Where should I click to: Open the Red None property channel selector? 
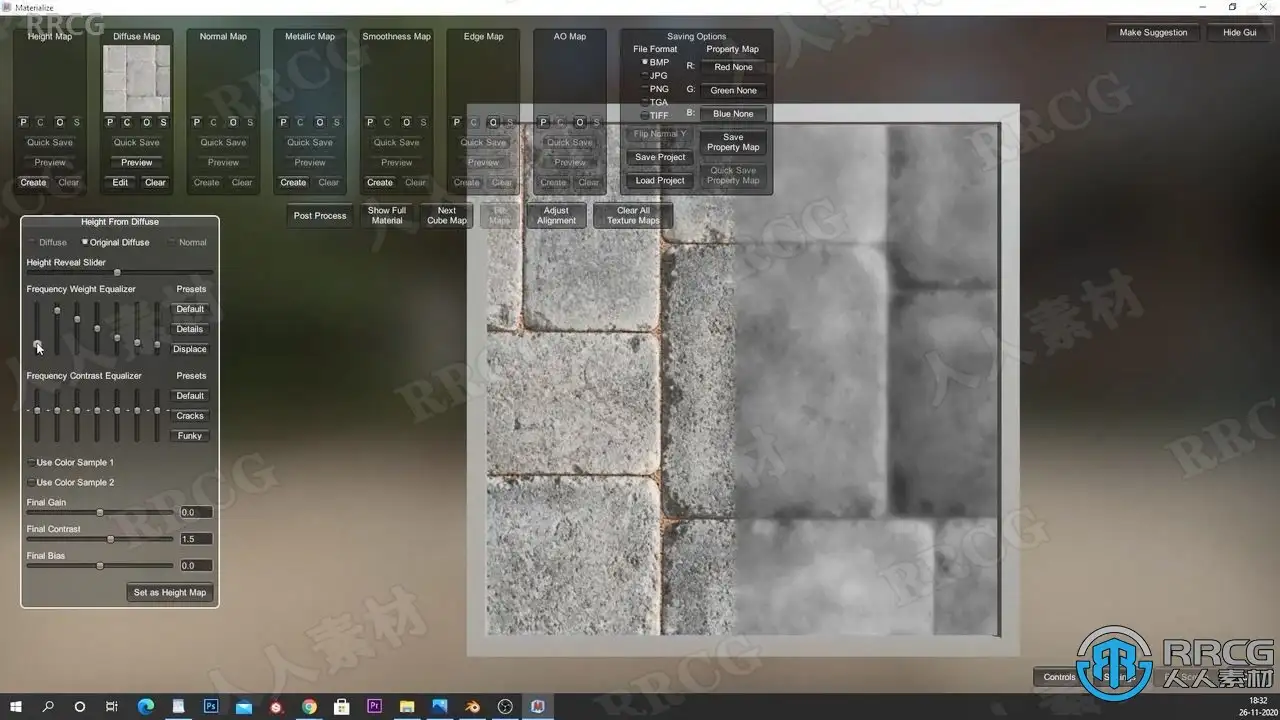tap(733, 67)
